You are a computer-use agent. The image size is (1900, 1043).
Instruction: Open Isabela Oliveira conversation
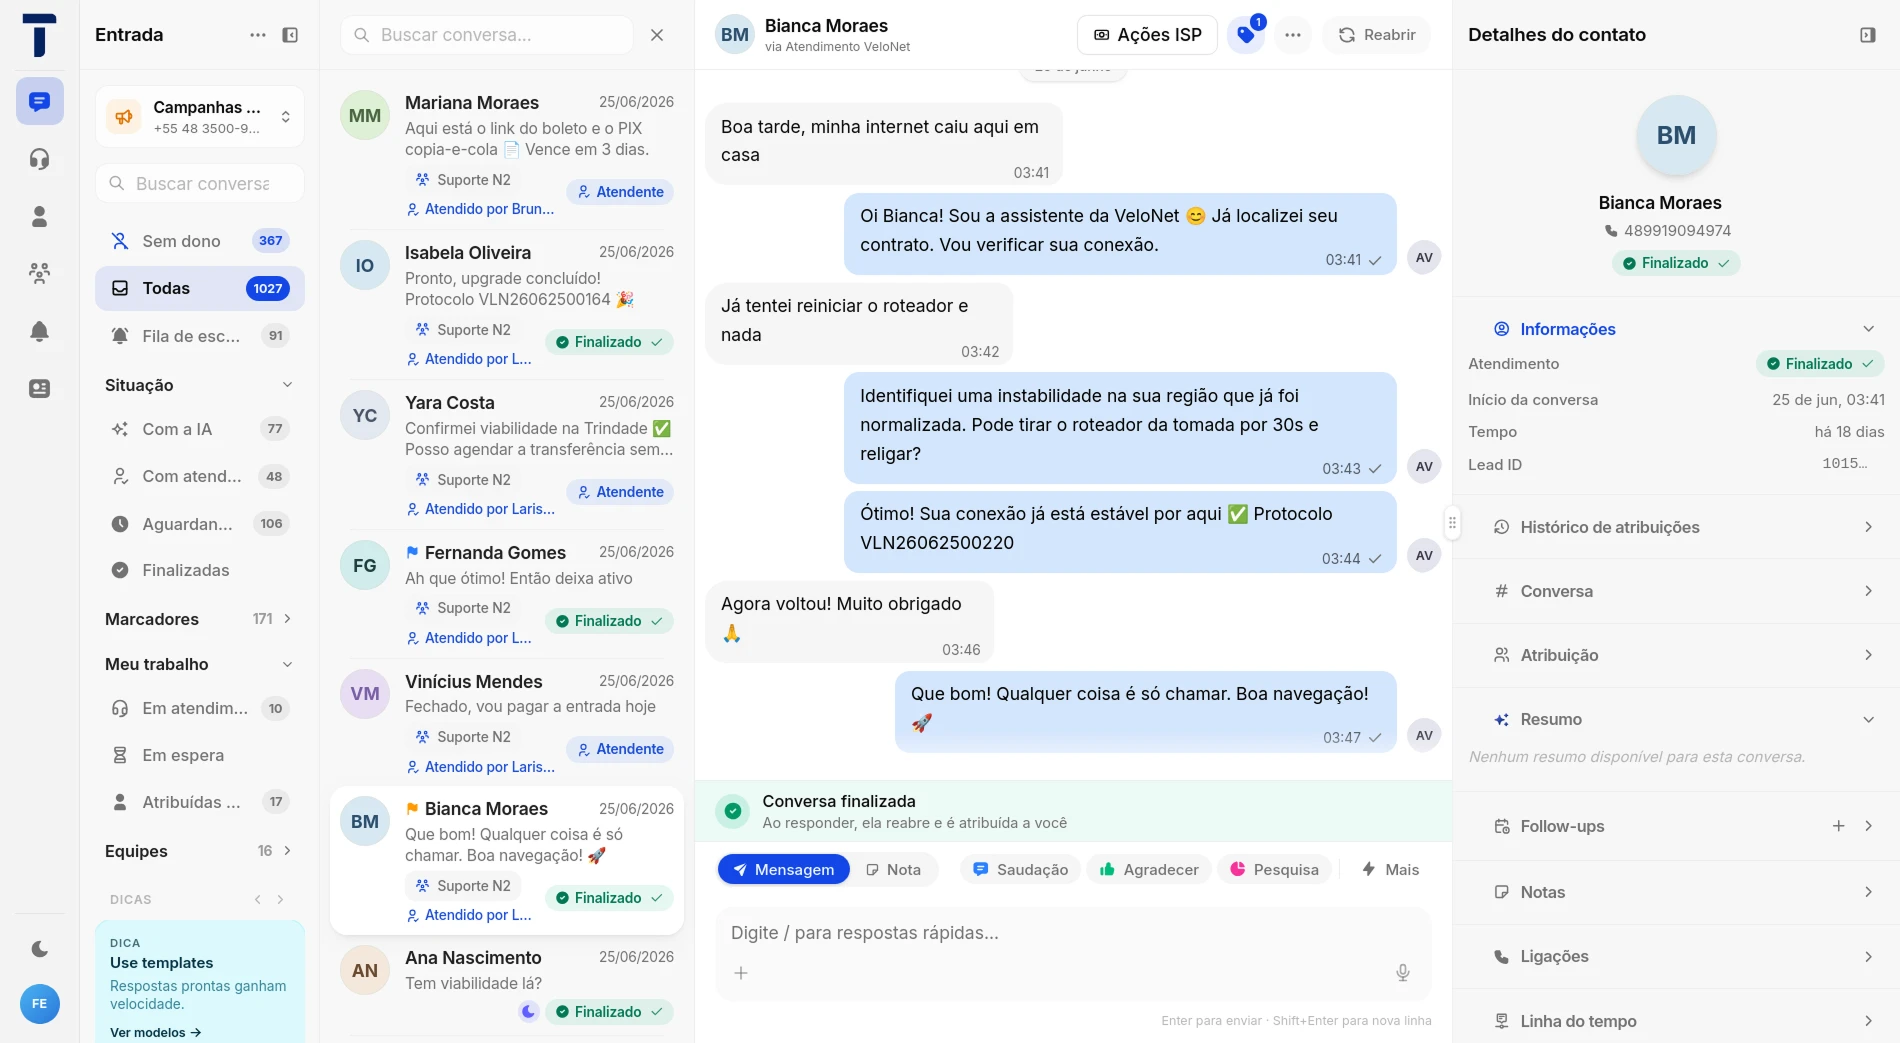tap(507, 305)
